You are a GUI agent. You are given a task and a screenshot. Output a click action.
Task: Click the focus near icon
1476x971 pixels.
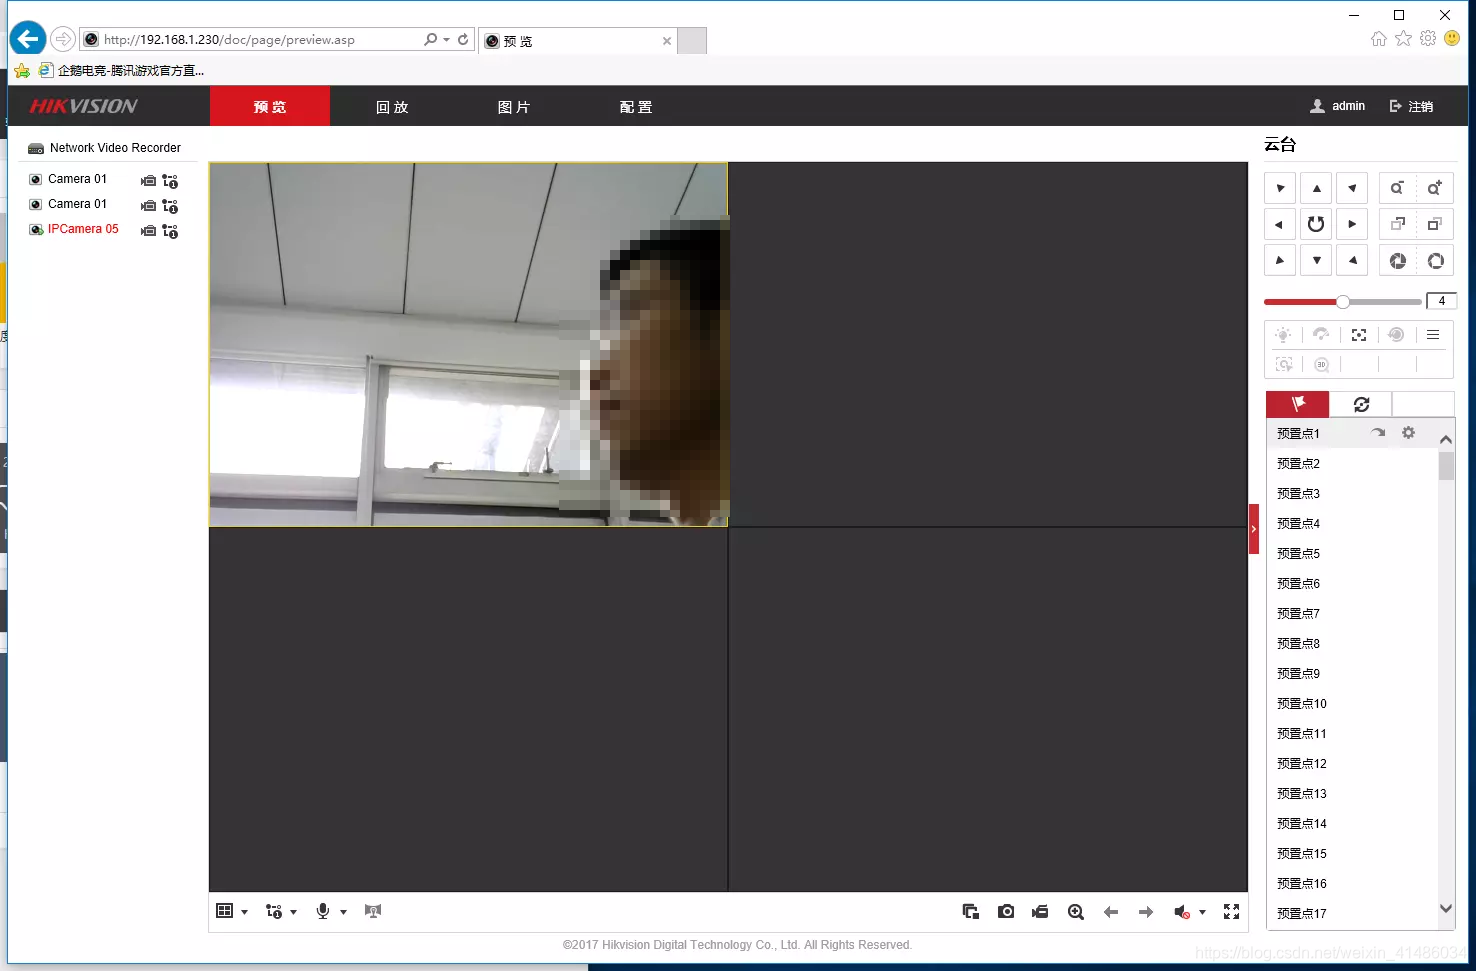1397,224
